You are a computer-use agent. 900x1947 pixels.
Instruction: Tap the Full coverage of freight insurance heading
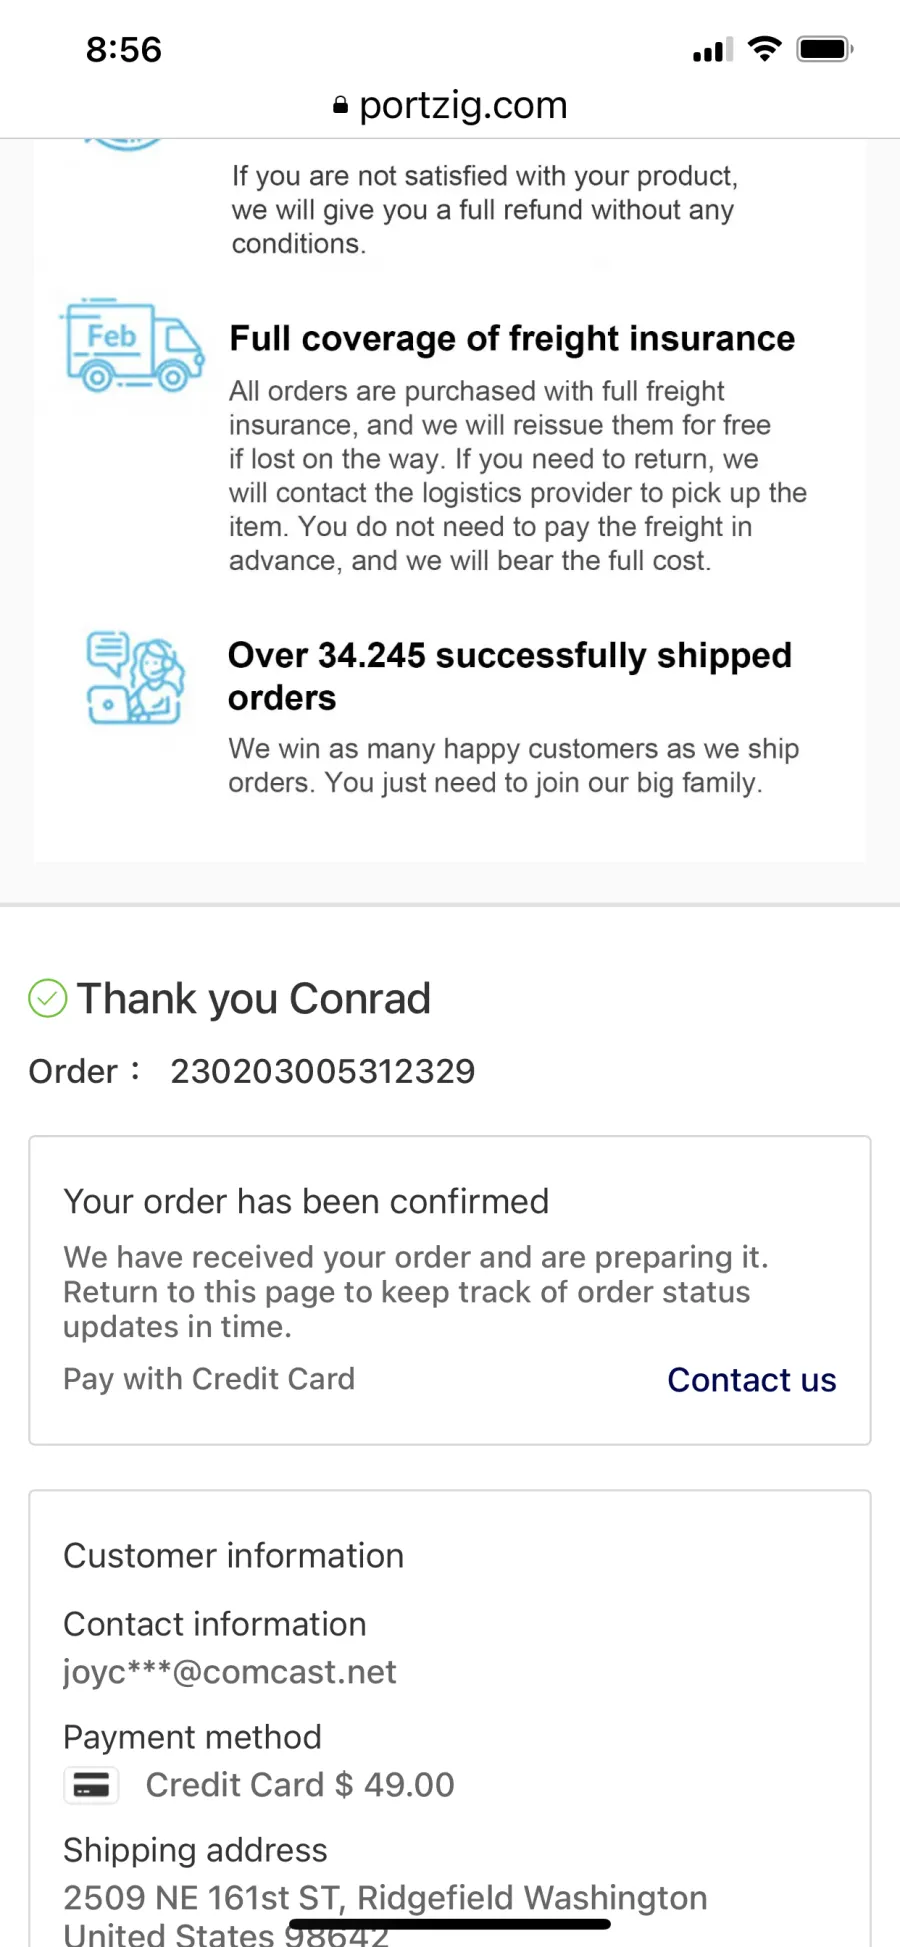(x=512, y=339)
